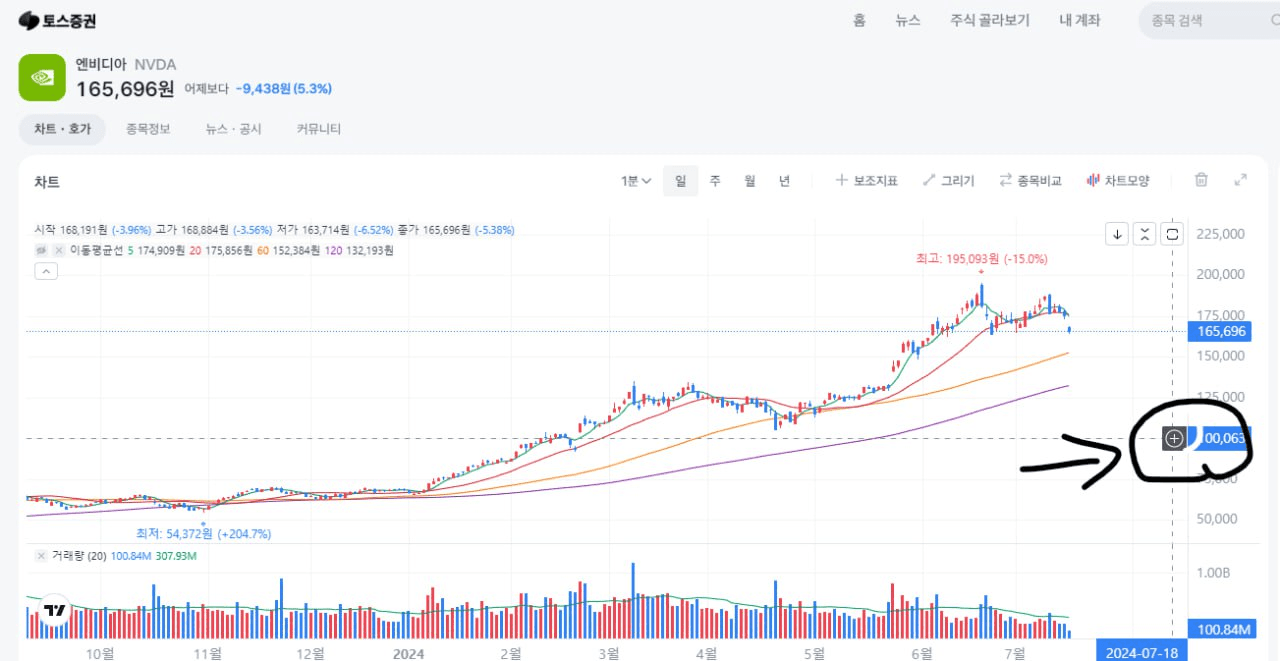Click the 1.00B volume axis label

pos(1215,573)
